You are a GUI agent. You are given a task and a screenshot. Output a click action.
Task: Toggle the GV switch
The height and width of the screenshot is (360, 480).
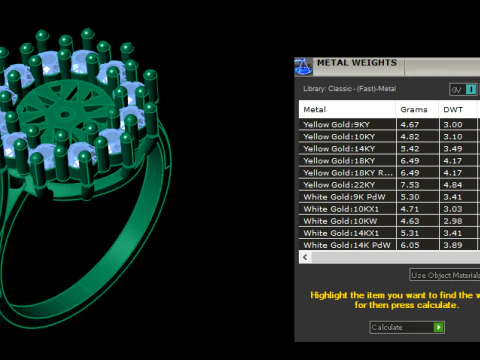tap(463, 89)
